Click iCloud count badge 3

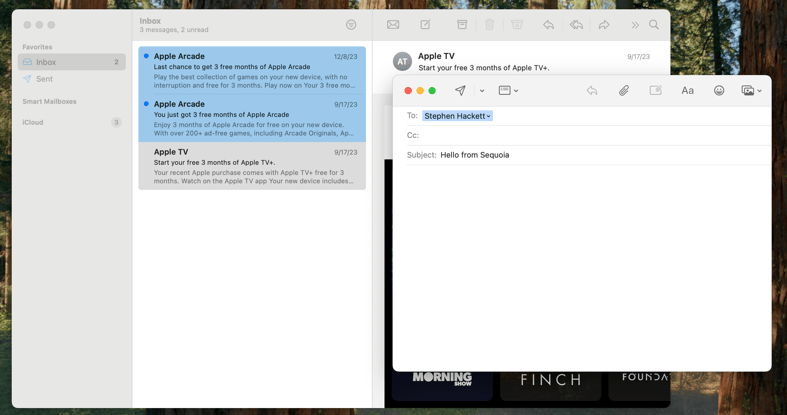(116, 122)
